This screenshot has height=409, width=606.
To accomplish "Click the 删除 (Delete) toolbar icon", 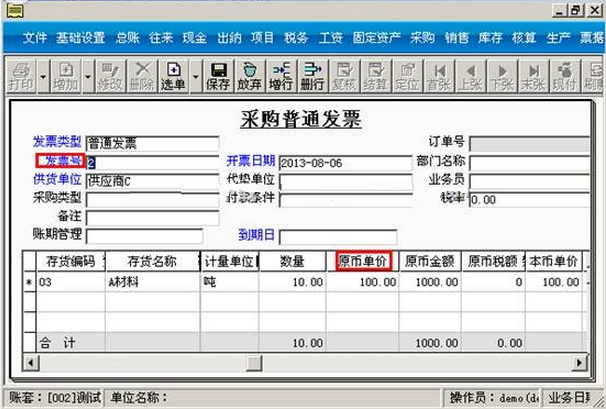I will pos(142,76).
